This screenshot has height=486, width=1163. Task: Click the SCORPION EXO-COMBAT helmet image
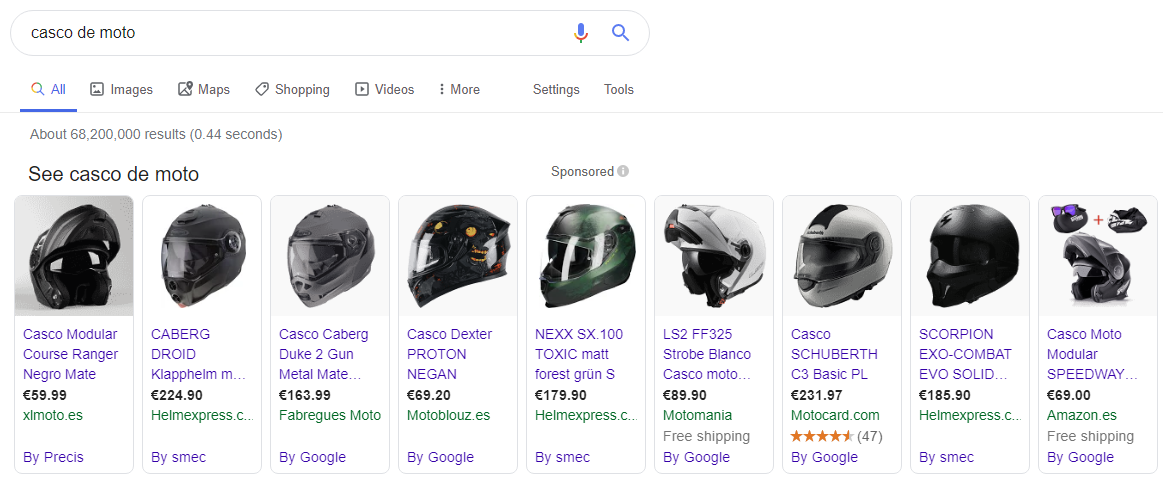pos(969,256)
